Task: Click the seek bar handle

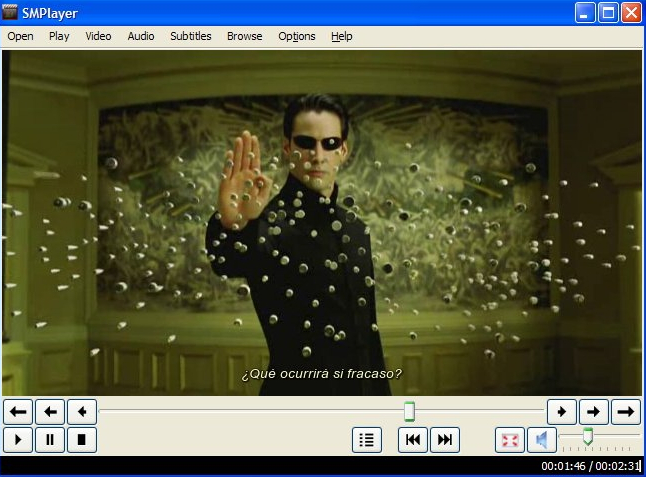Action: [409, 411]
